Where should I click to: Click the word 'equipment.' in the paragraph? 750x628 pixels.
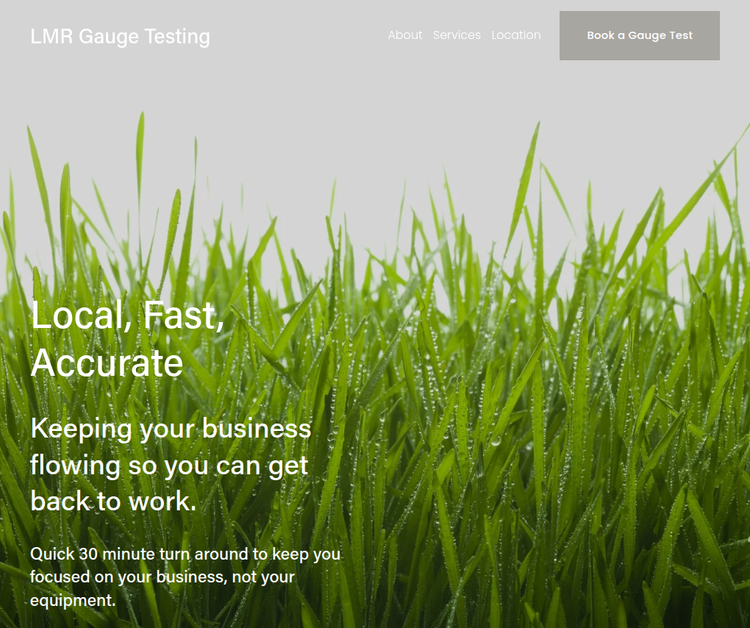(x=73, y=600)
